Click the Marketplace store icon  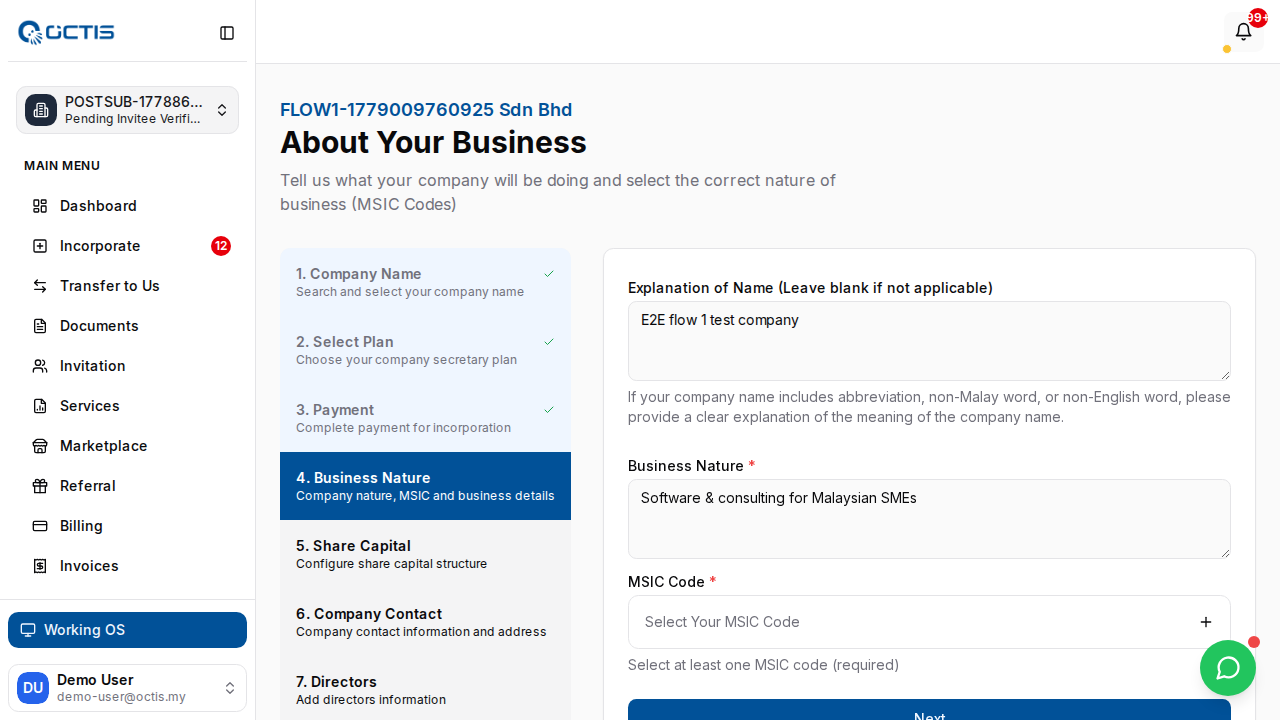tap(40, 446)
